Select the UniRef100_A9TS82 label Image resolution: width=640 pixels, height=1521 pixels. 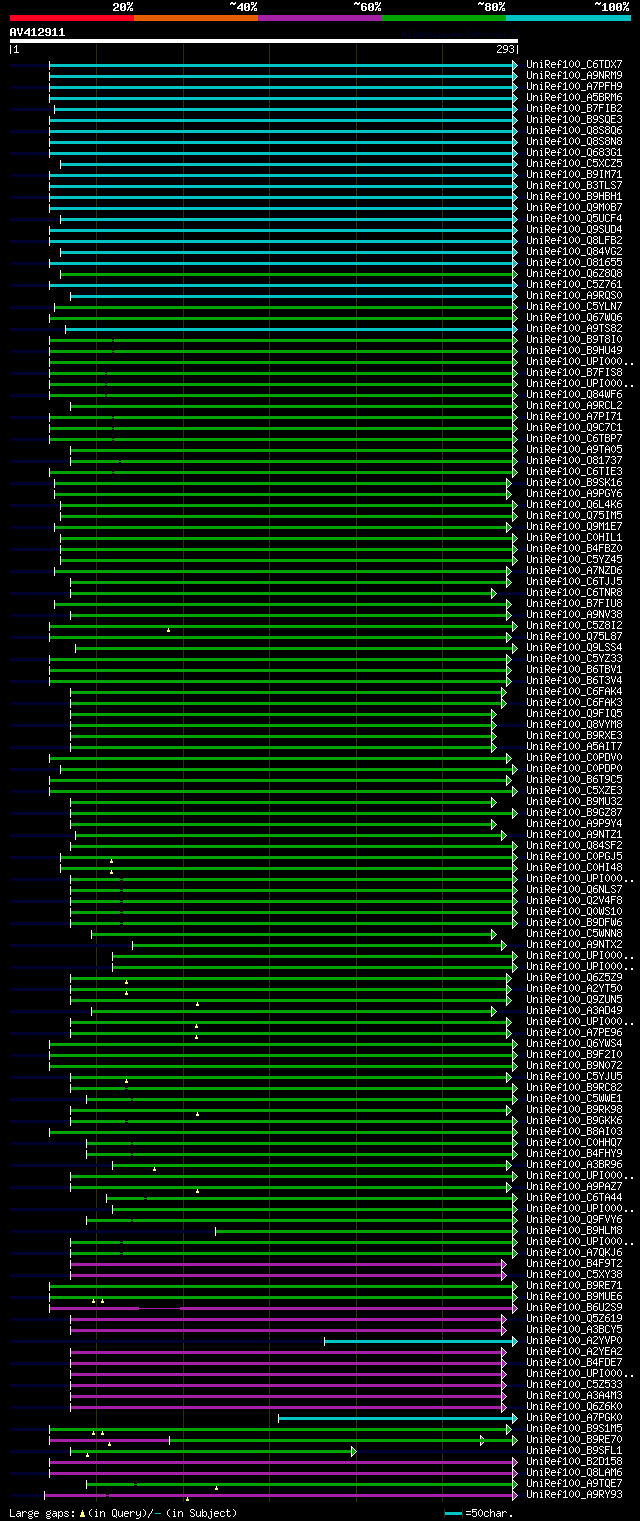[x=574, y=328]
